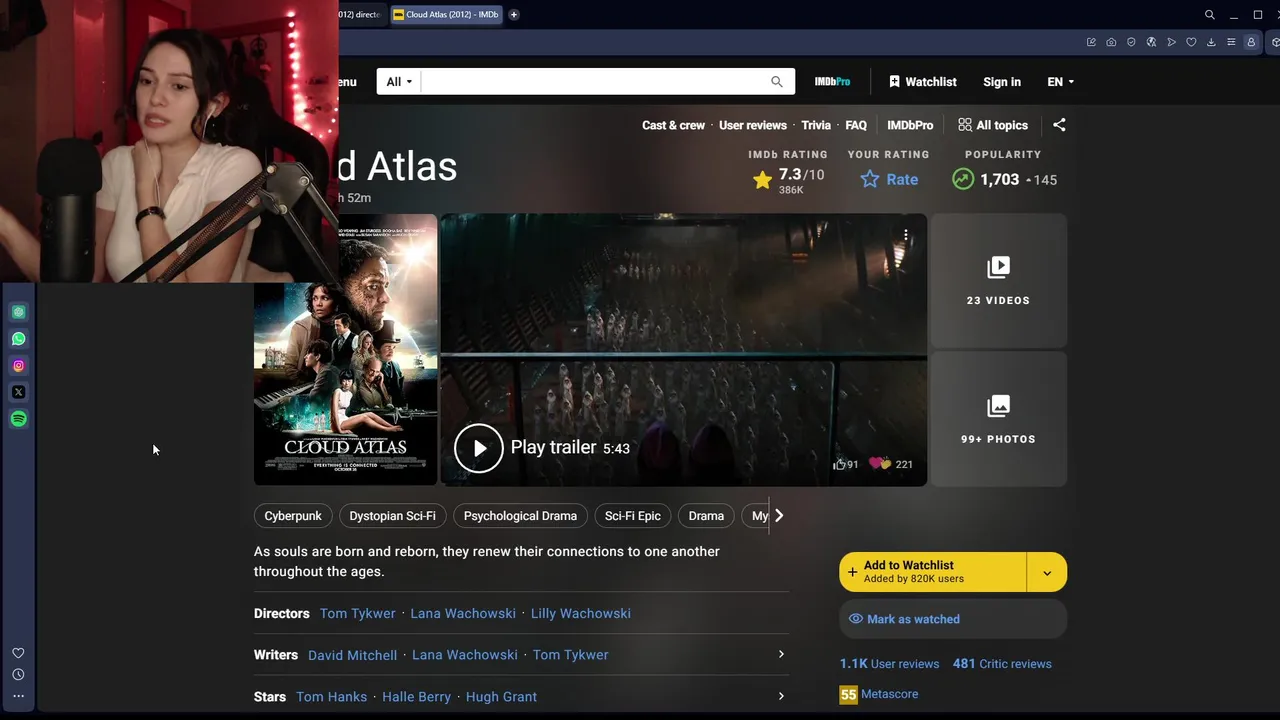Open browsing history clock icon in sidebar
The width and height of the screenshot is (1280, 720).
pos(18,675)
